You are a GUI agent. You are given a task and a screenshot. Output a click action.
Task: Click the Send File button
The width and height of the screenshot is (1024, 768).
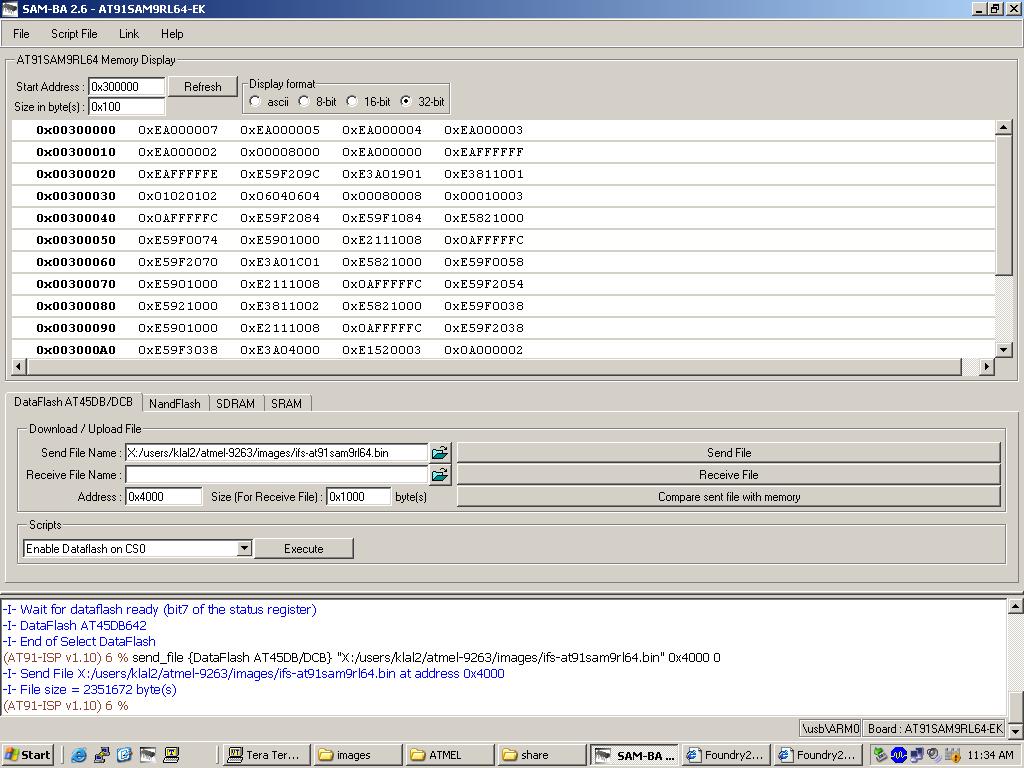click(728, 453)
